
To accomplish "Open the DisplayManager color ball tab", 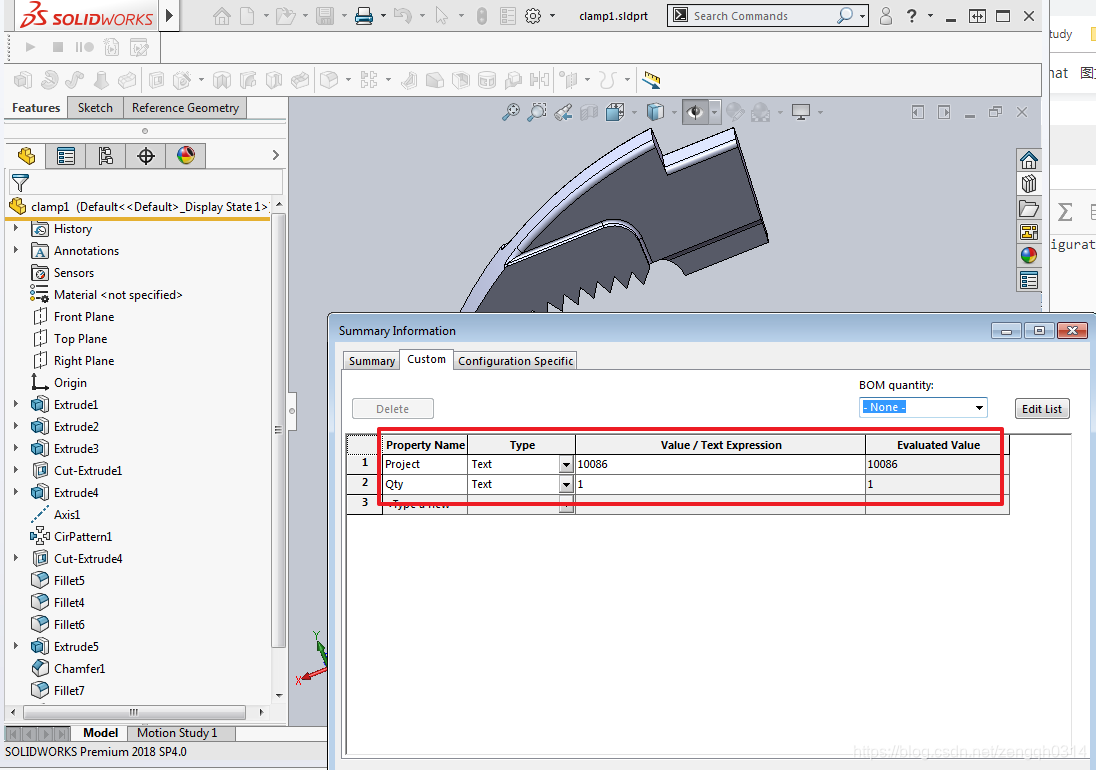I will 186,155.
